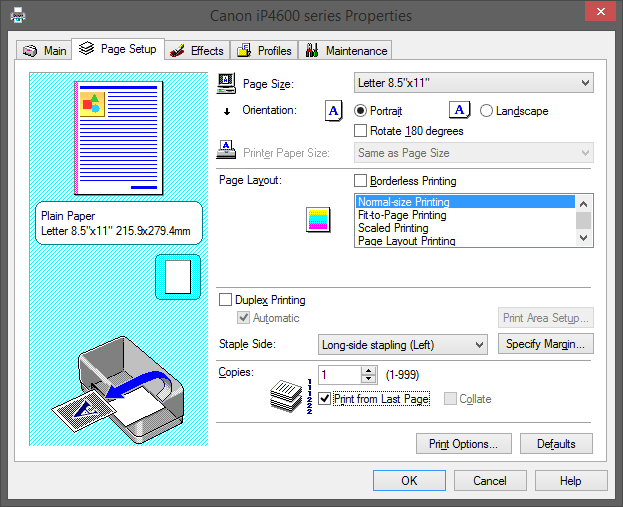Toggle the Collate checkbox
The image size is (623, 507).
[x=450, y=399]
